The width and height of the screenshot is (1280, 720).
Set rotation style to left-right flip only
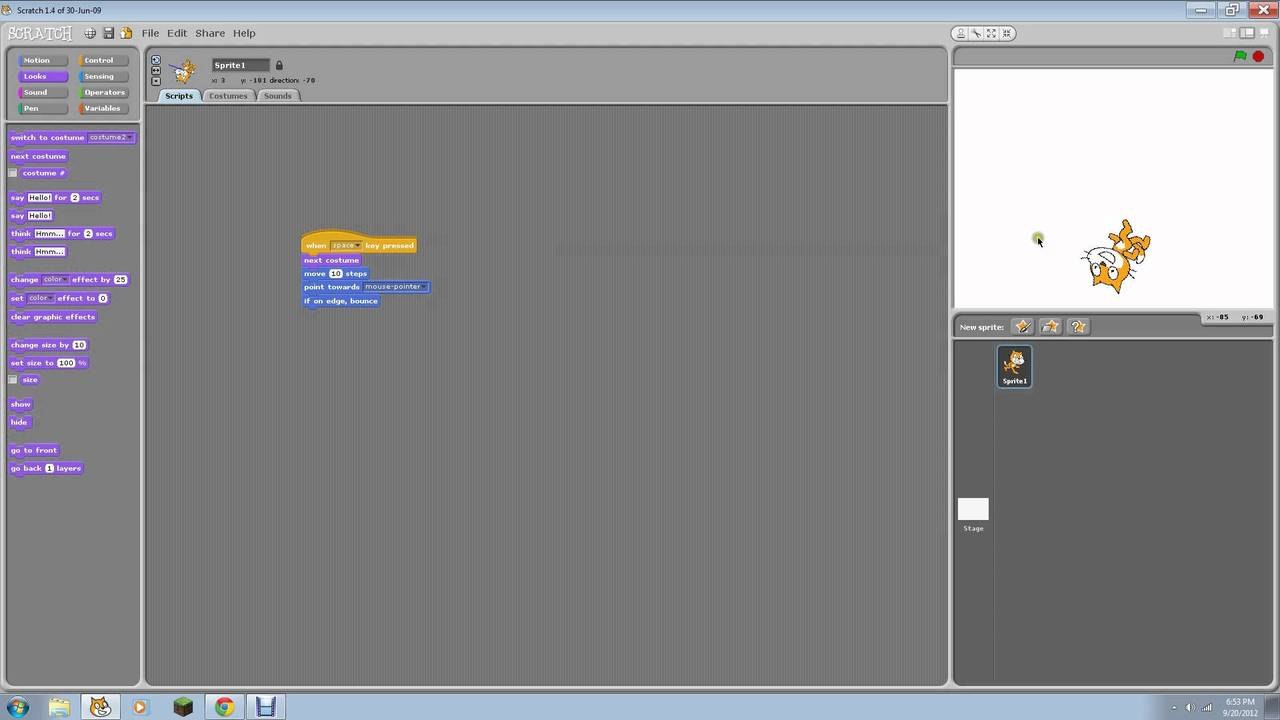pos(156,70)
